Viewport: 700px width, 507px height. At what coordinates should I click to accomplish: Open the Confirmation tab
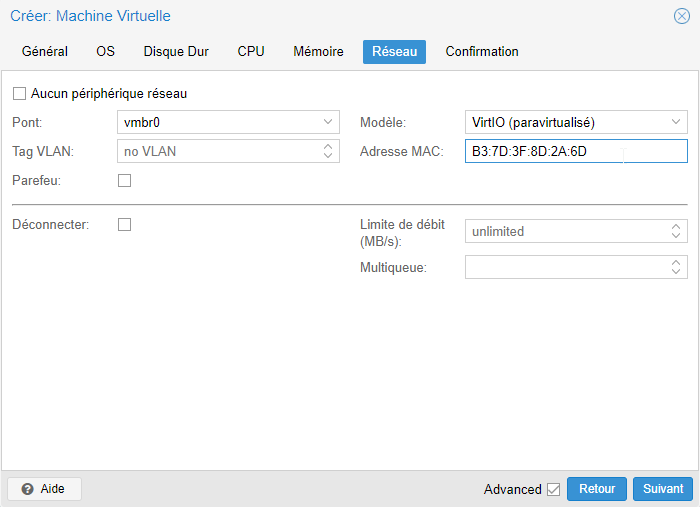coord(482,51)
